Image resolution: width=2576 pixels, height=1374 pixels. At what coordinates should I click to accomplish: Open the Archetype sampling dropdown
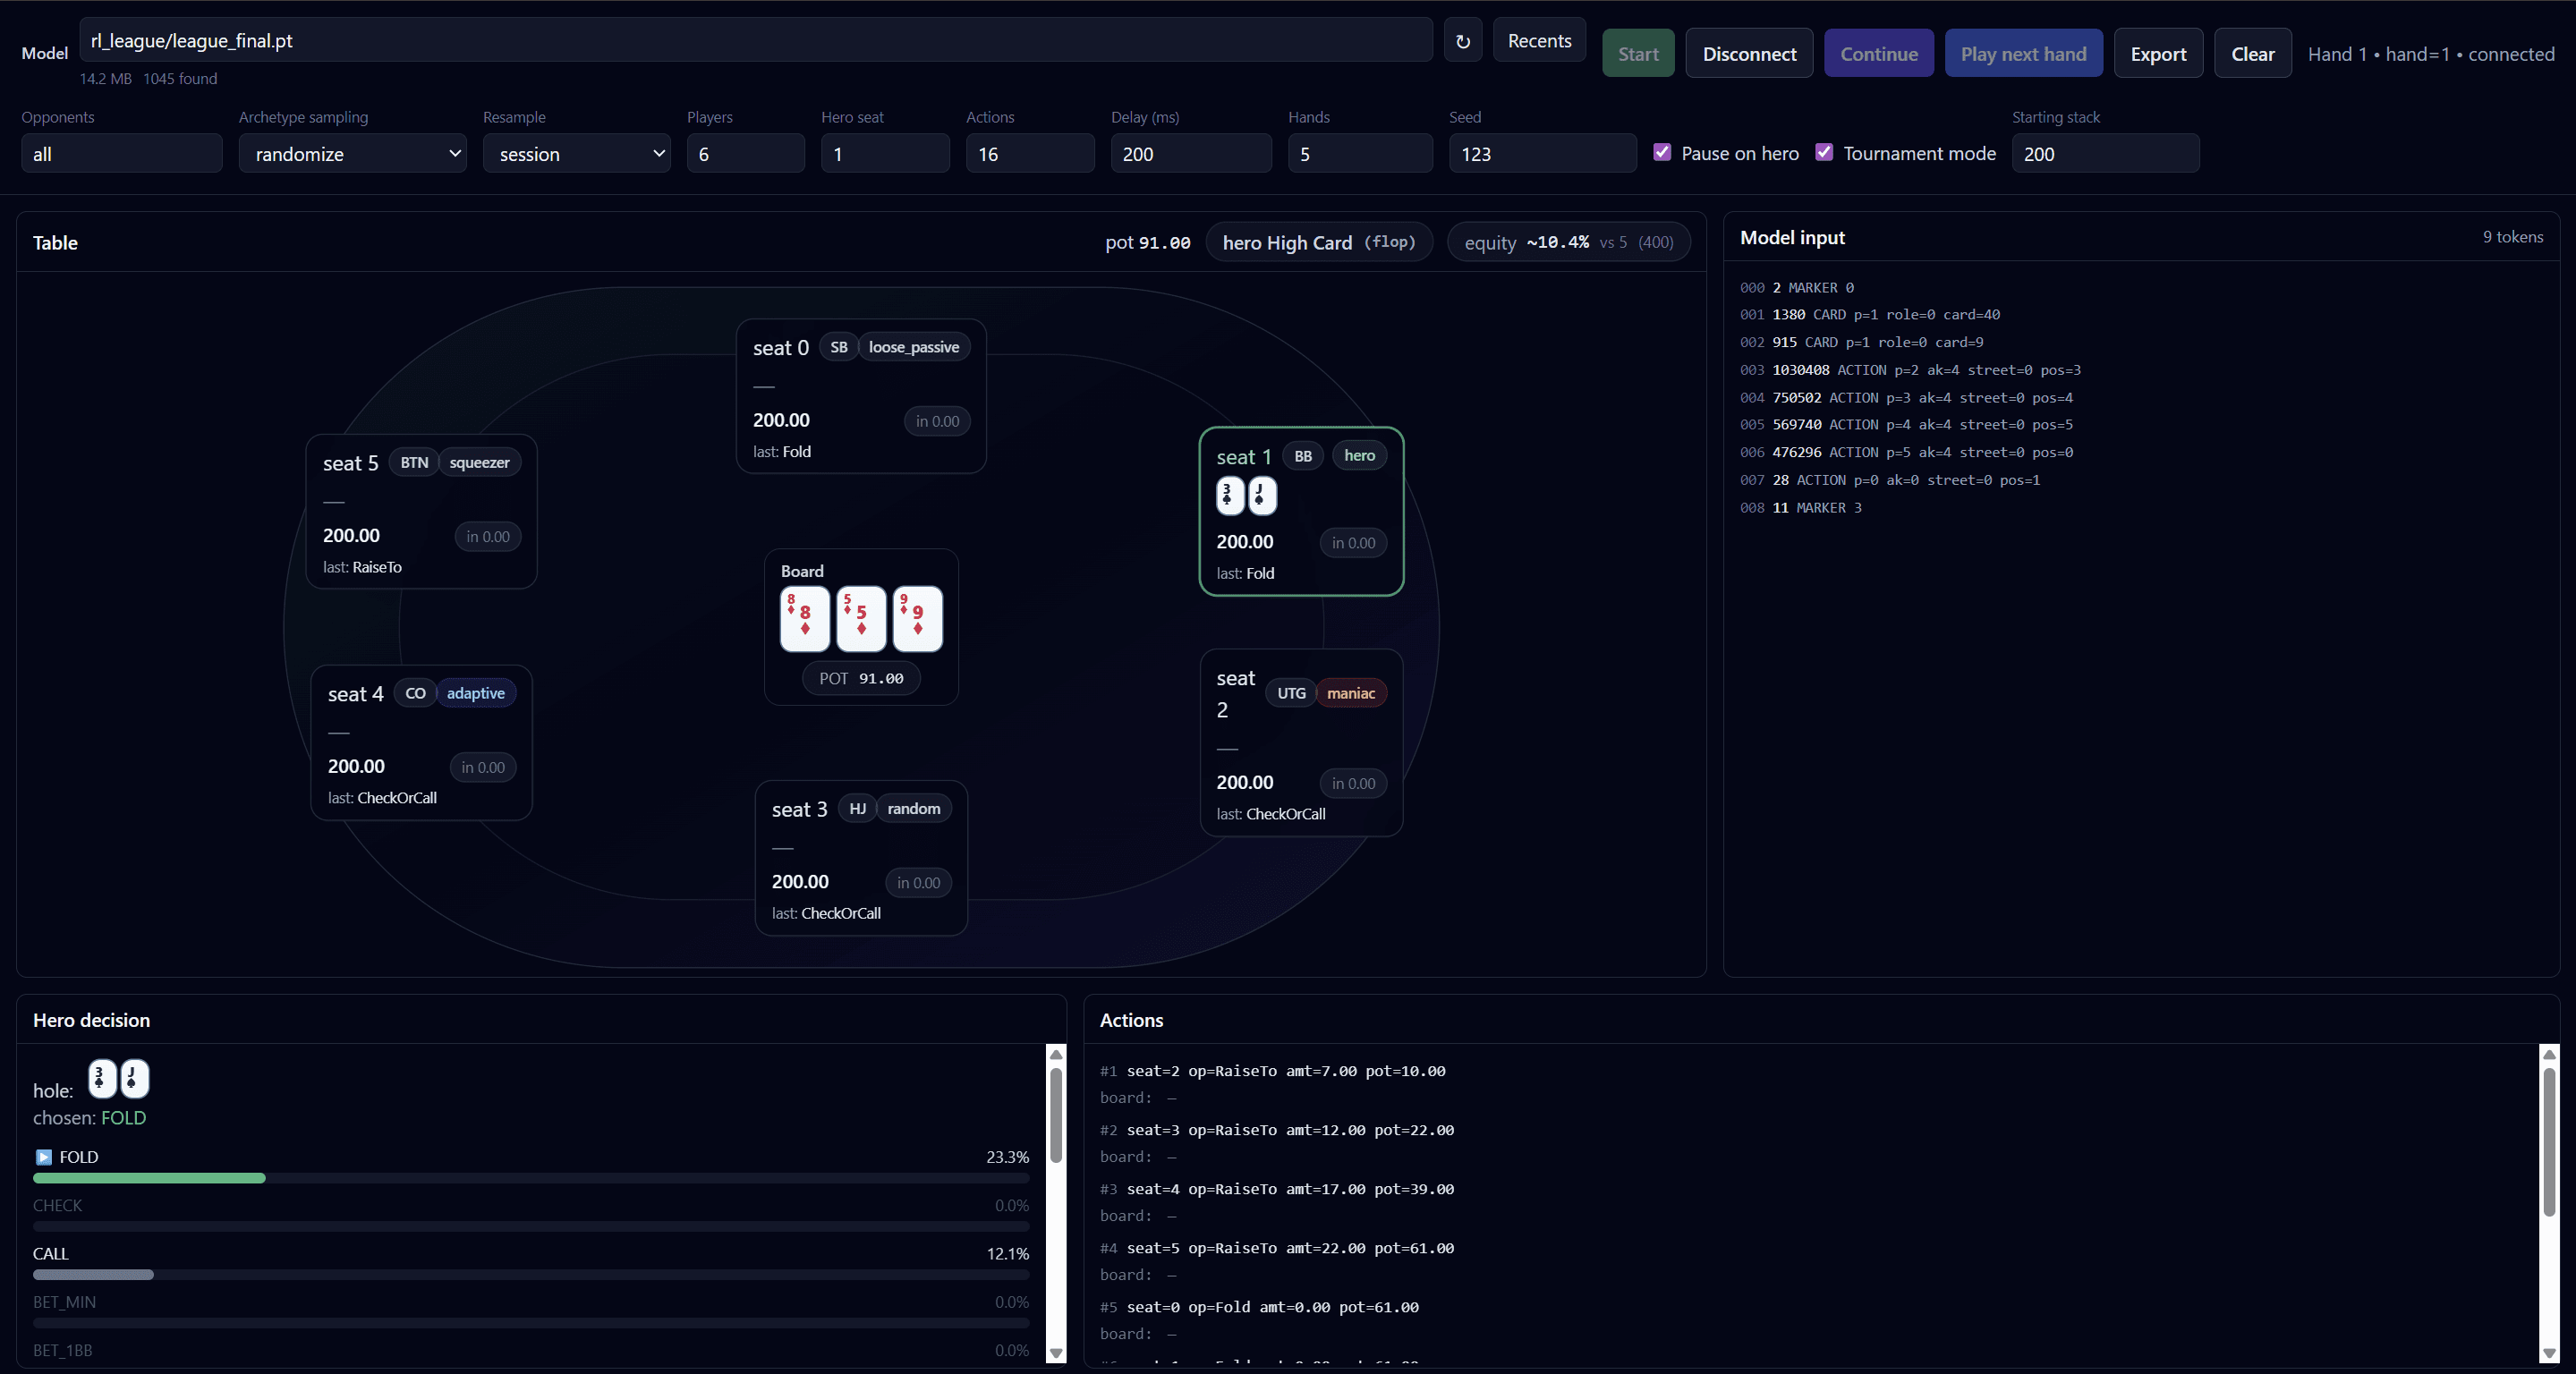352,153
